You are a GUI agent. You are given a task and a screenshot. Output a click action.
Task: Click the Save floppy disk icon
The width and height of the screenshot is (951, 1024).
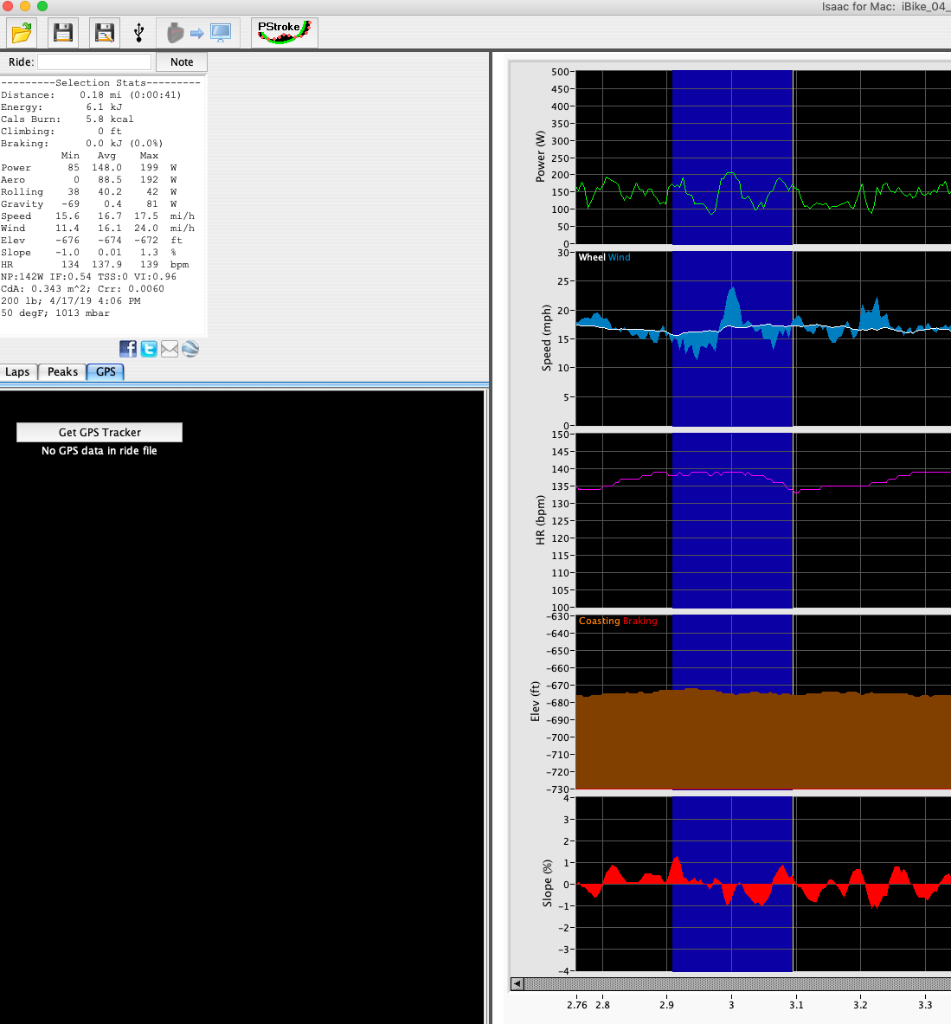pyautogui.click(x=63, y=33)
